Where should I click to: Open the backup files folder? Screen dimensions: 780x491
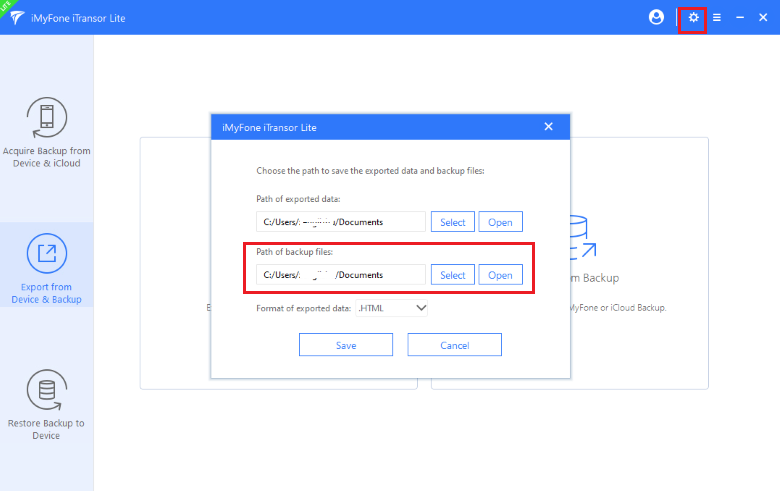point(500,275)
